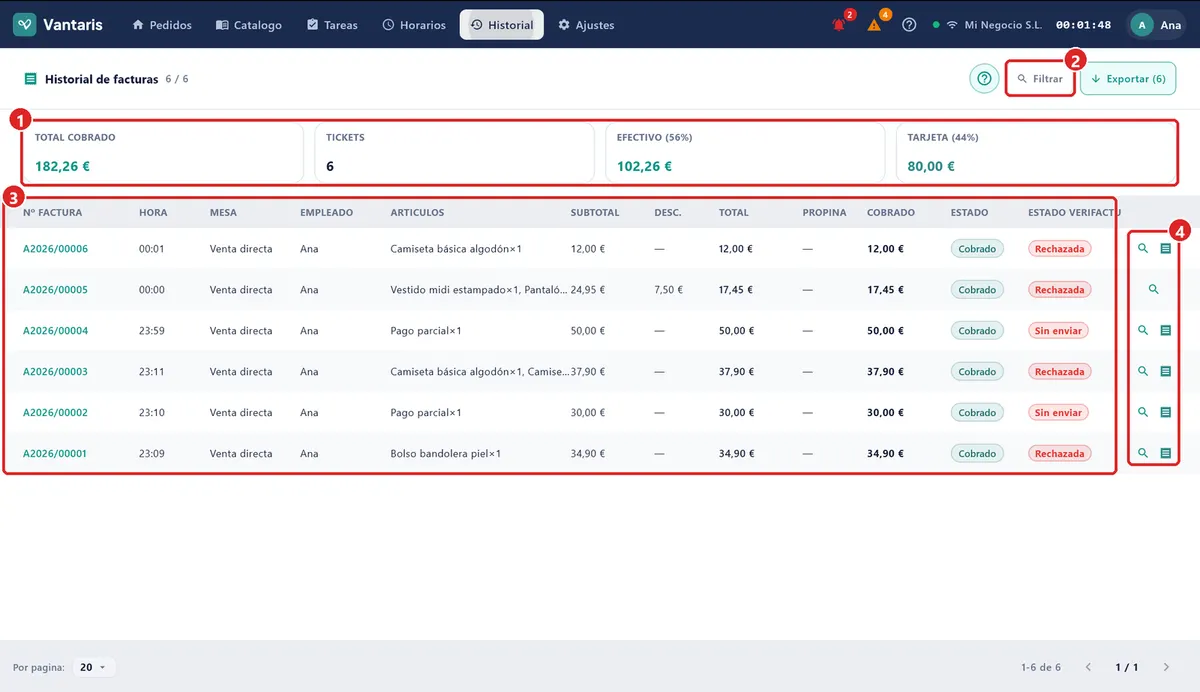Image resolution: width=1200 pixels, height=692 pixels.
Task: View details of invoice A2026/00004 with magnifier
Action: pyautogui.click(x=1143, y=330)
